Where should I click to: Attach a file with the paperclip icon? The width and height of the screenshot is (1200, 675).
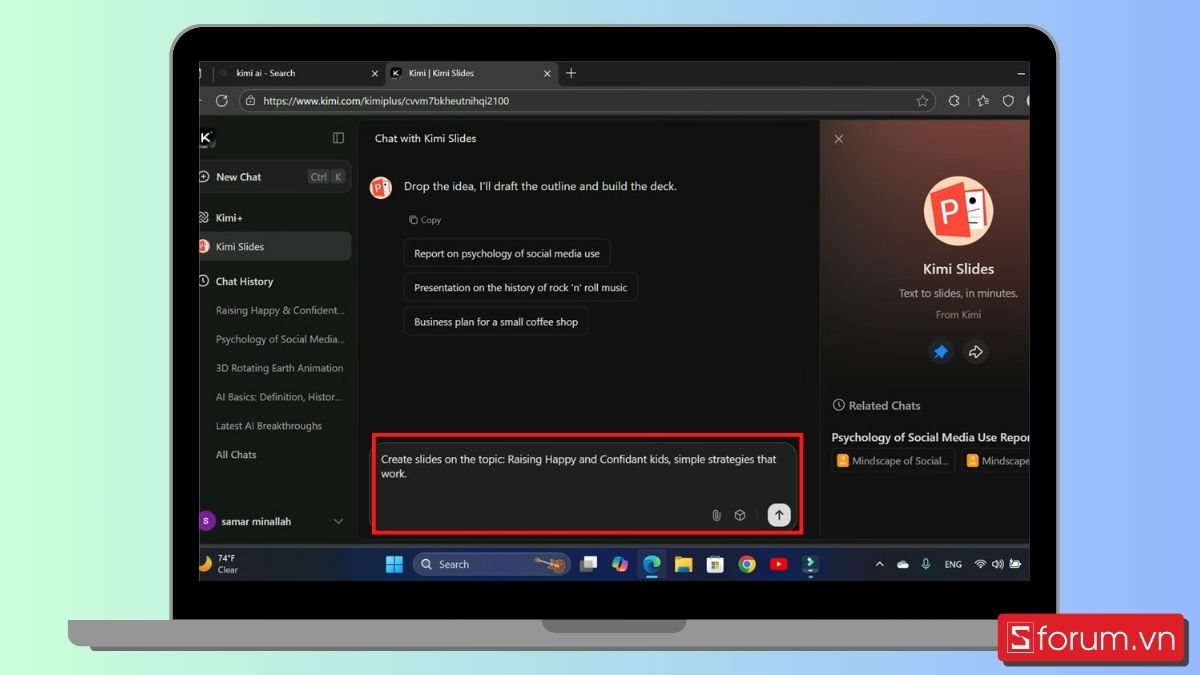coord(716,515)
